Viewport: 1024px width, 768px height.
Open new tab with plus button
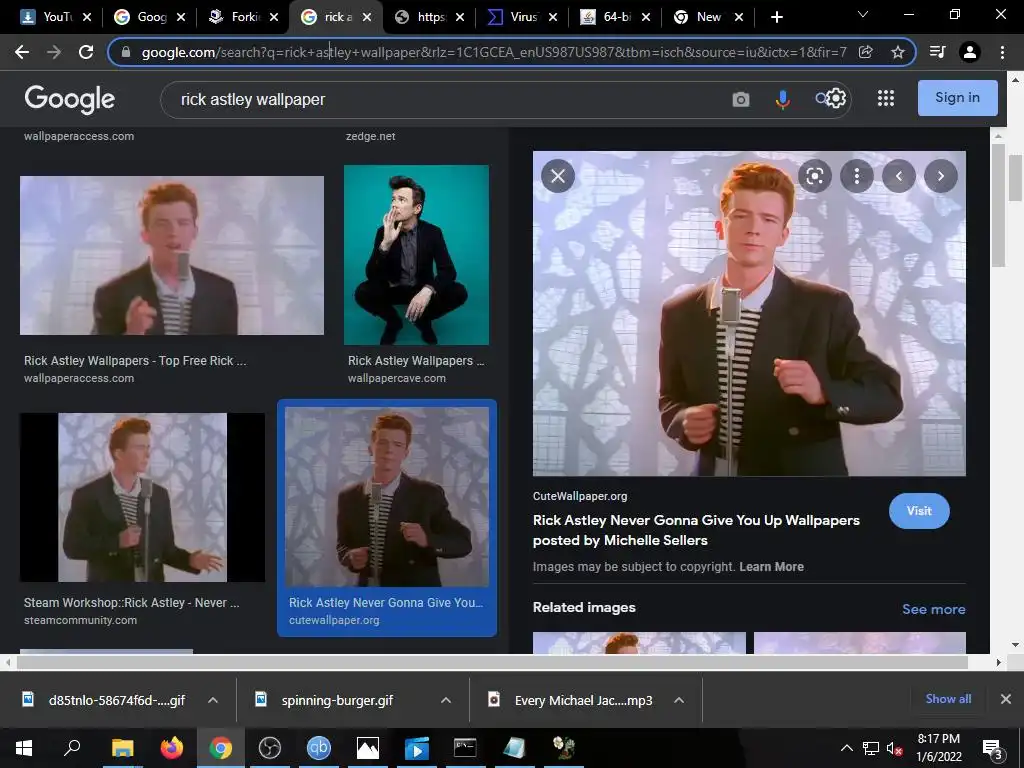coord(776,17)
